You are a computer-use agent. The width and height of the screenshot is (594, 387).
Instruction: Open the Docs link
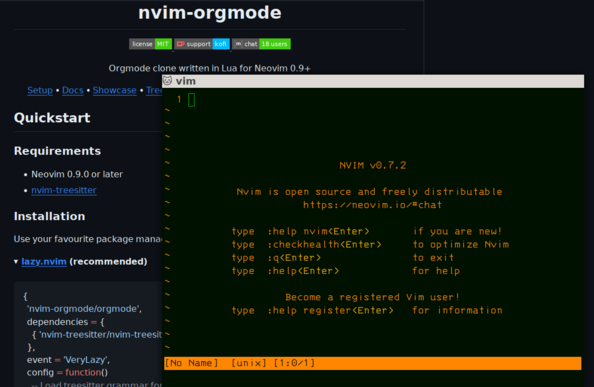[73, 90]
